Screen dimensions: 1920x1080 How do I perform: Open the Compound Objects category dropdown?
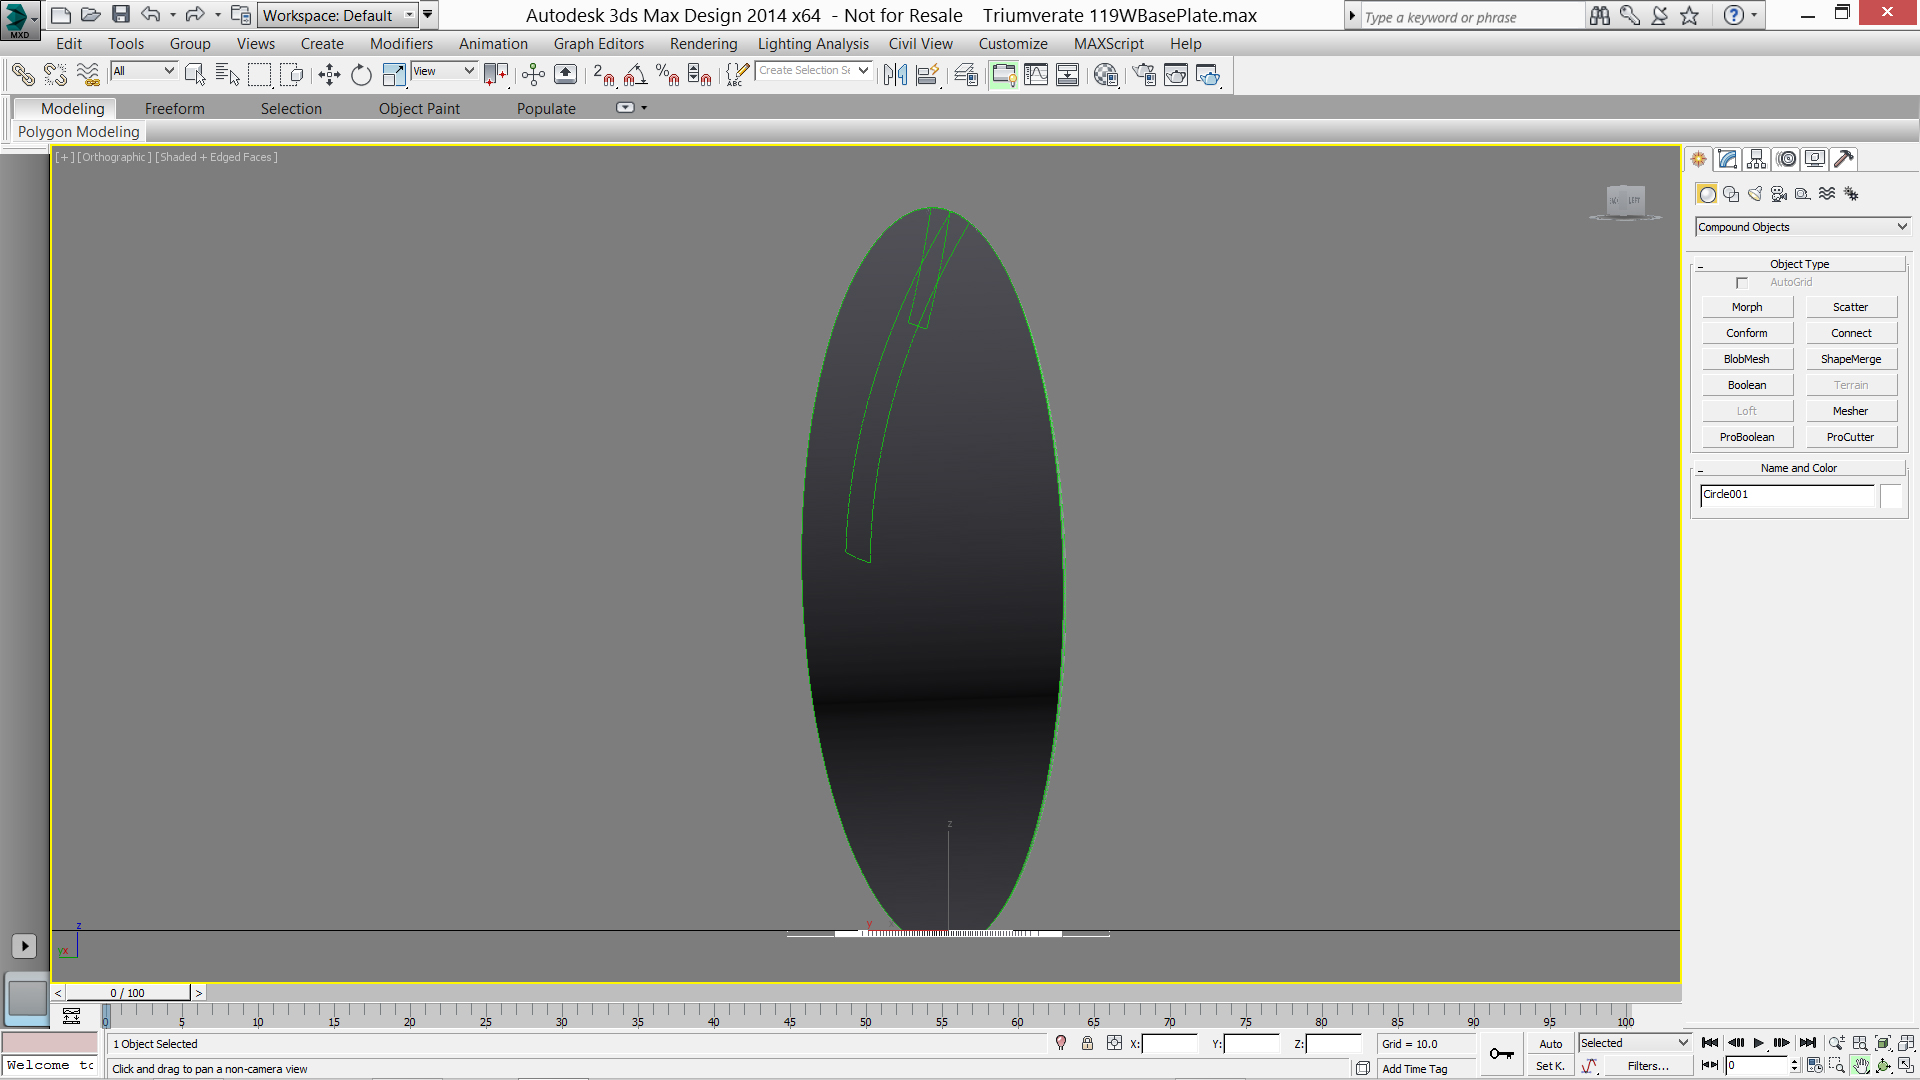(1803, 227)
